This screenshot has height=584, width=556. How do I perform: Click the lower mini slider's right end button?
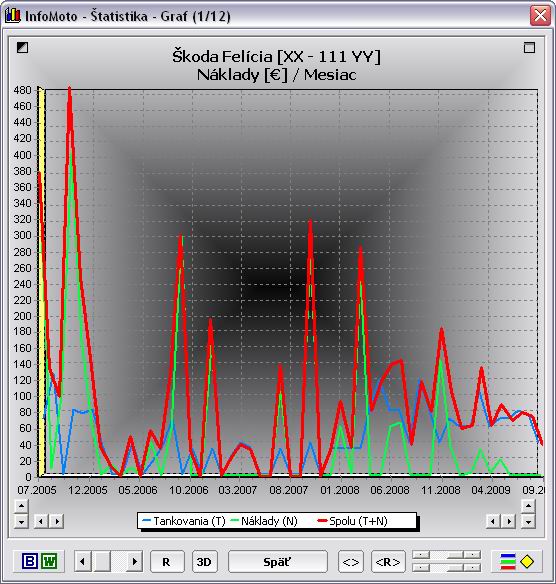(472, 568)
